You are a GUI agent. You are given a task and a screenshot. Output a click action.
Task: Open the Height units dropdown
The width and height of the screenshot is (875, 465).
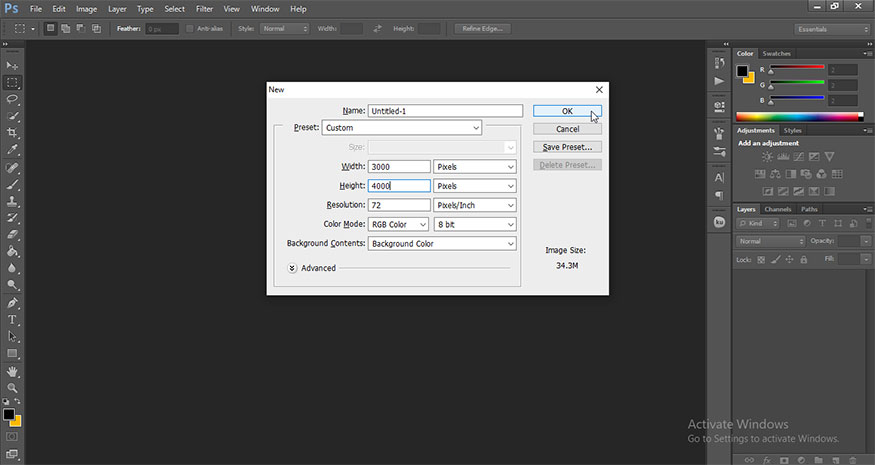pos(475,186)
